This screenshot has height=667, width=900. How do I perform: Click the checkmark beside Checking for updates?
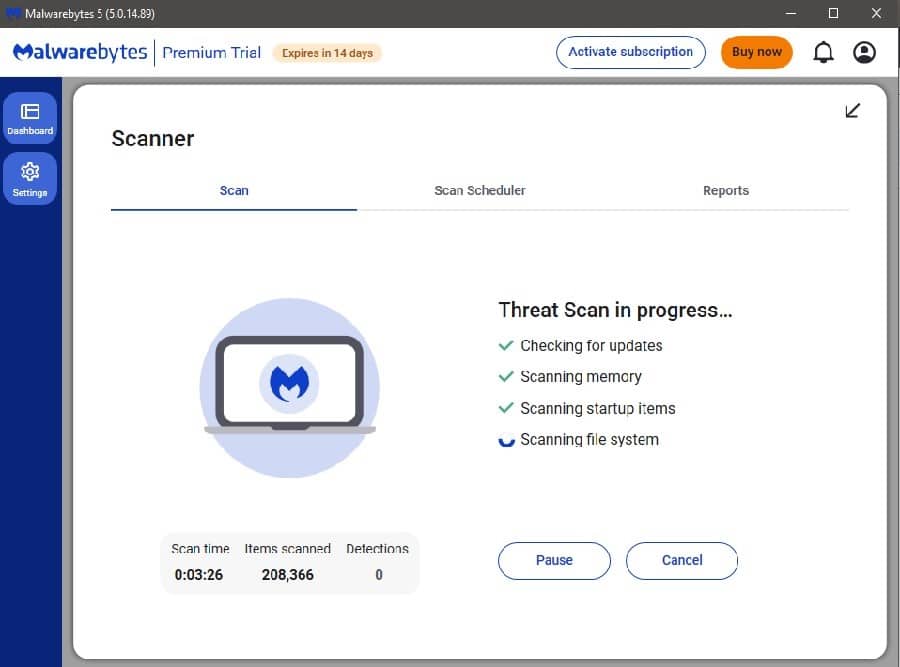[x=506, y=346]
